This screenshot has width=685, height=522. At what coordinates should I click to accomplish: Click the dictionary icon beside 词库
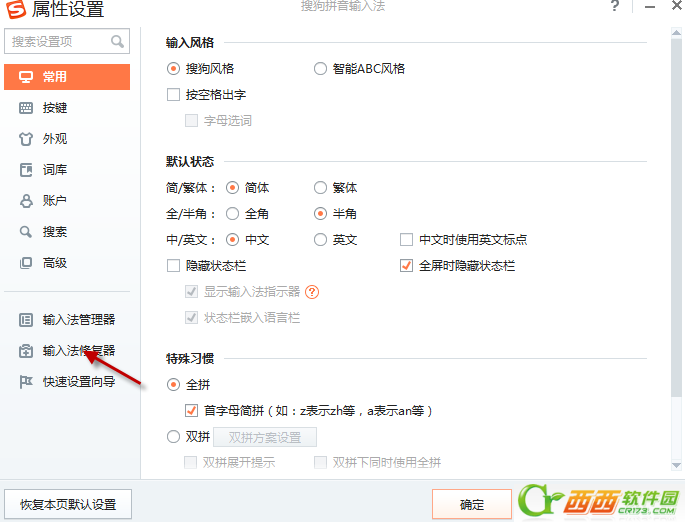click(26, 170)
